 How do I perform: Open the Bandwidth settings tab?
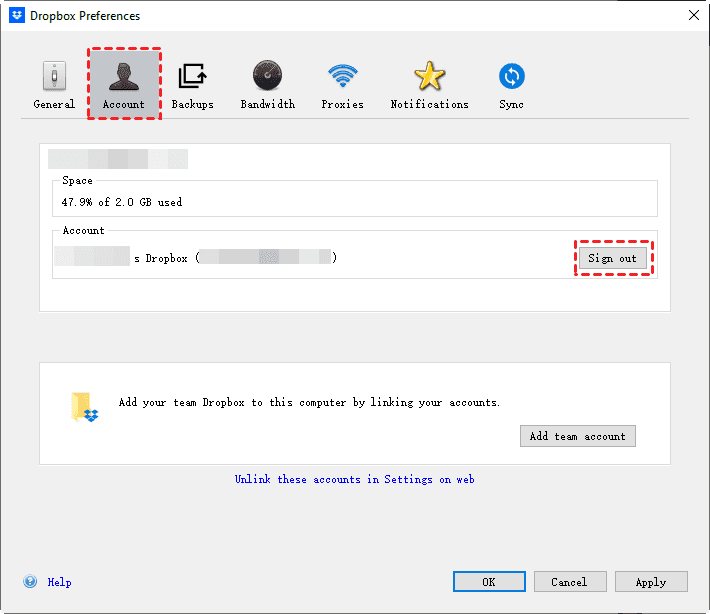coord(268,85)
